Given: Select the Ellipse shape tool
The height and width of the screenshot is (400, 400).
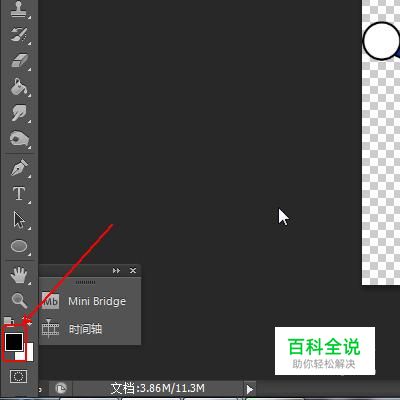Looking at the screenshot, I should (x=19, y=247).
